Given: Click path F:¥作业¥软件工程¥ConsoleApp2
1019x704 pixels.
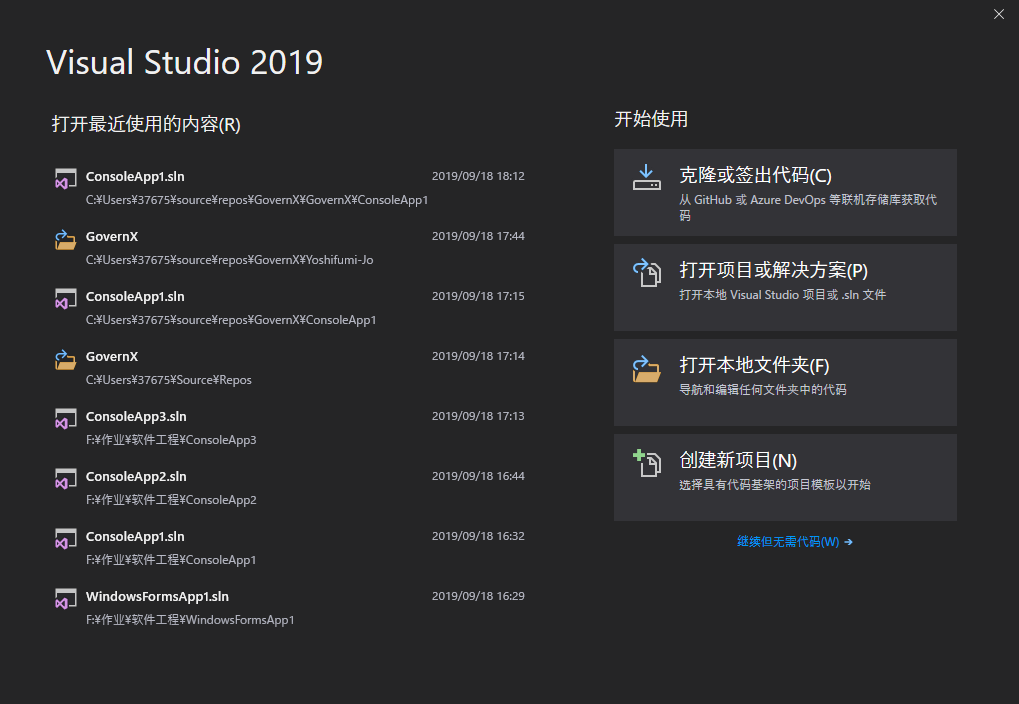Looking at the screenshot, I should (x=171, y=499).
